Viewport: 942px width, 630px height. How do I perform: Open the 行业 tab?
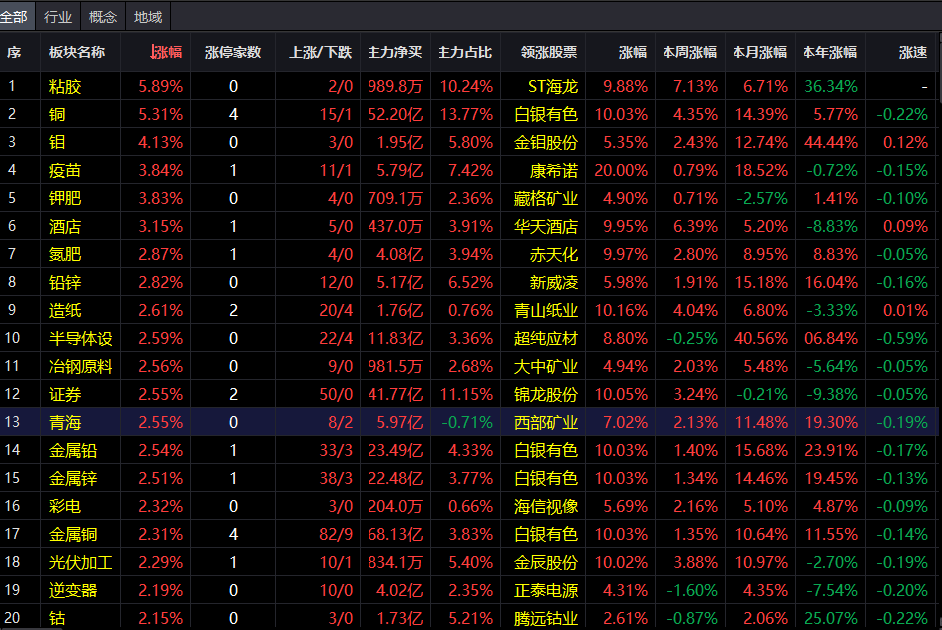coord(58,17)
